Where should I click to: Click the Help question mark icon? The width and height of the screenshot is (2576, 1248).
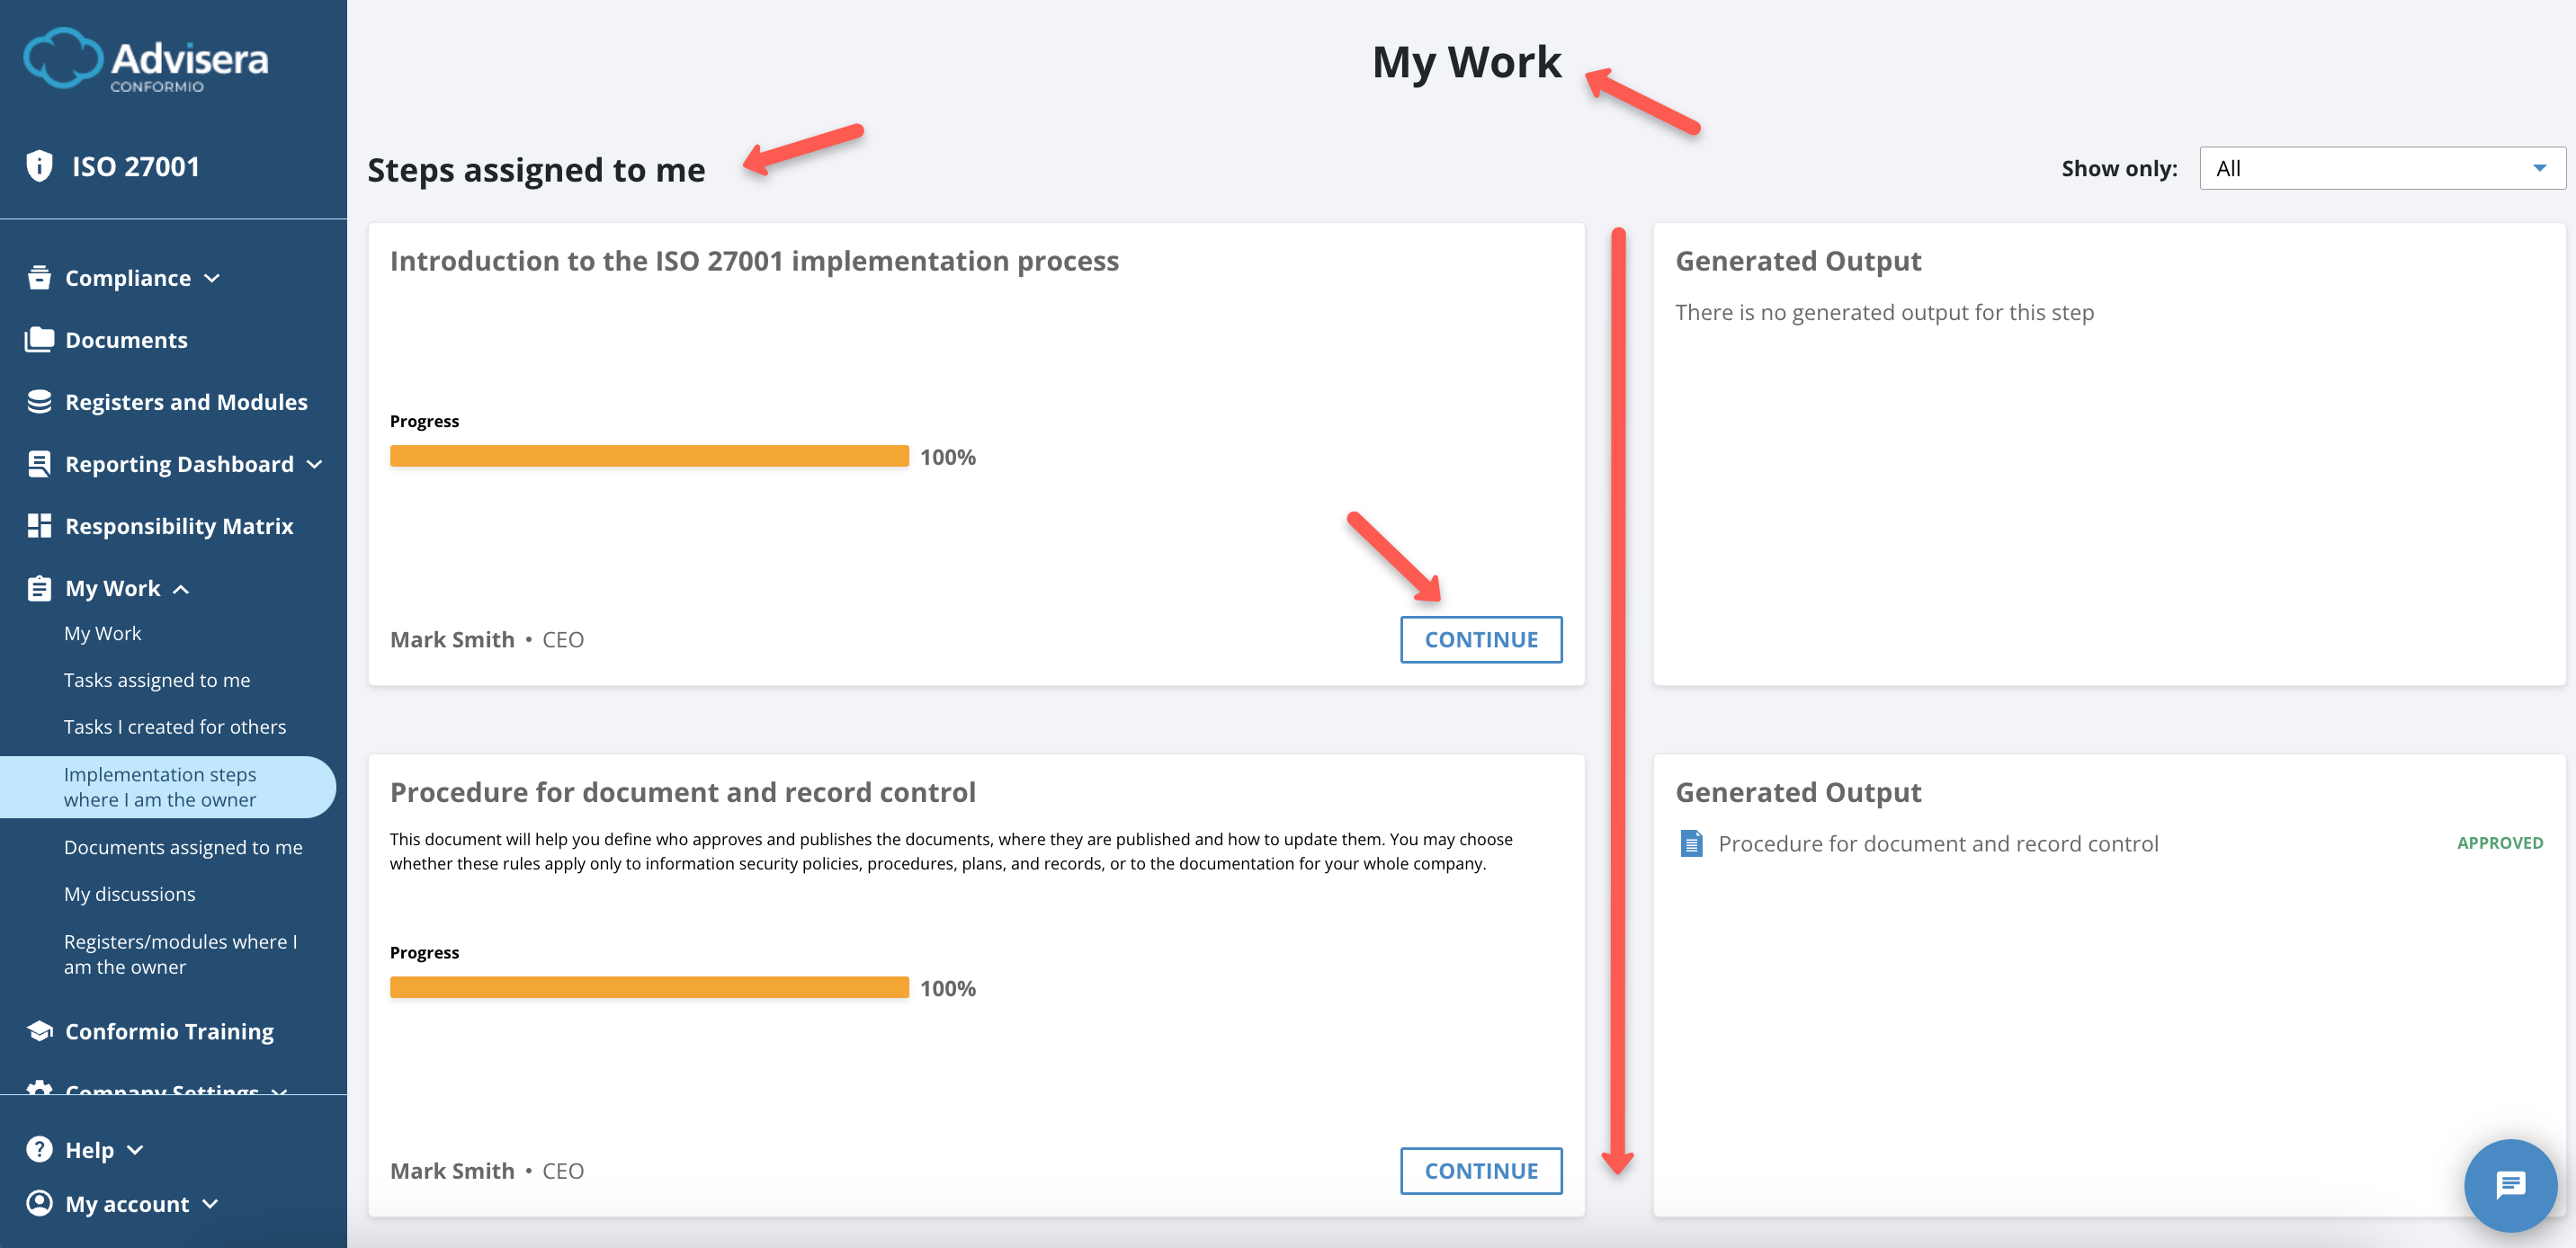tap(39, 1150)
